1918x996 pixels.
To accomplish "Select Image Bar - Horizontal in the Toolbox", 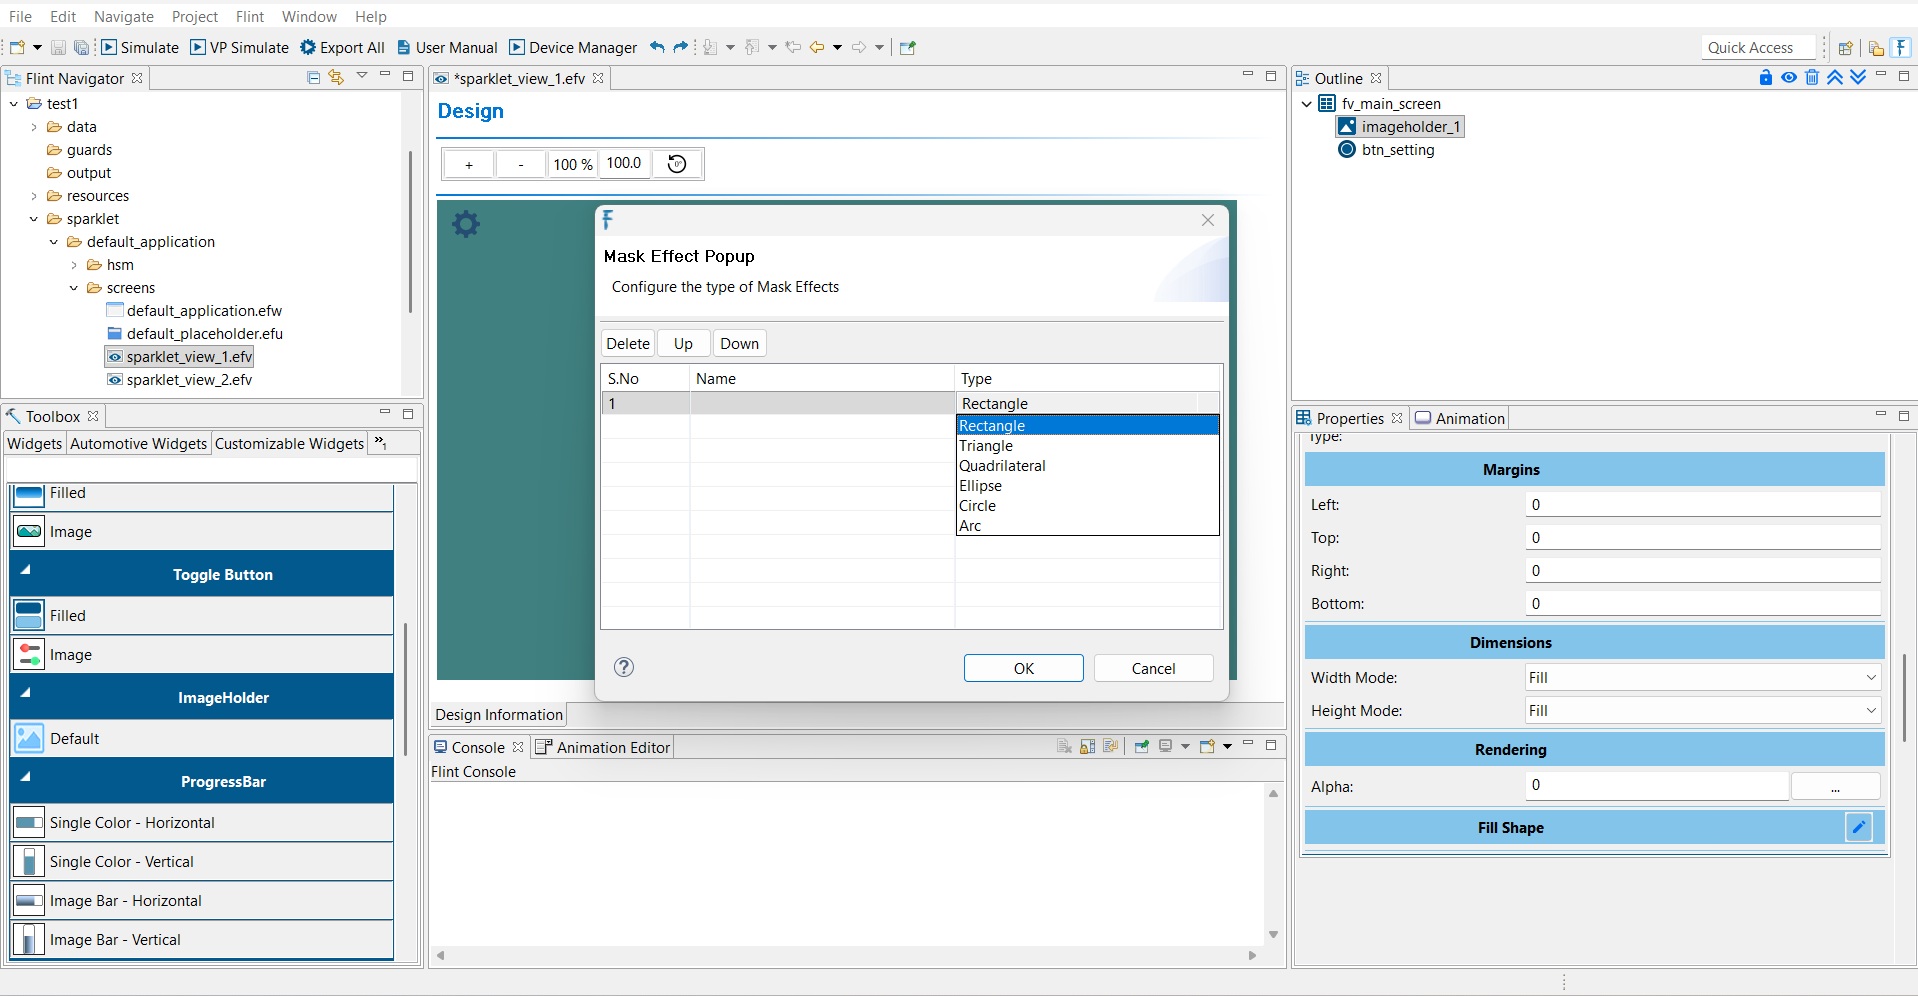I will [202, 901].
